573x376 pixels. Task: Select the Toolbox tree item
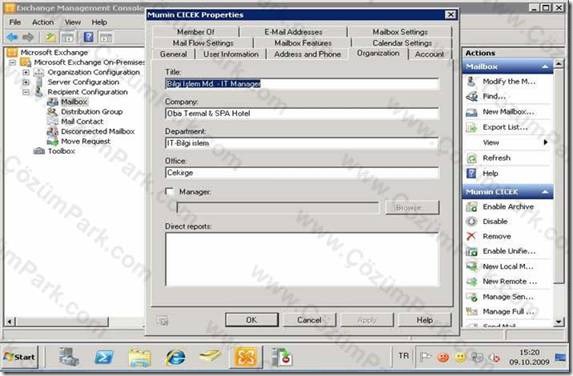click(x=61, y=151)
